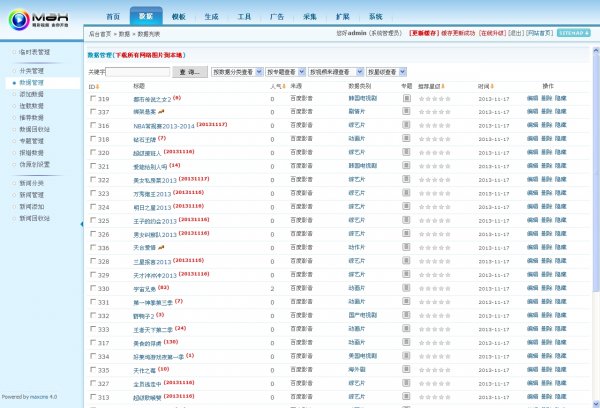Tick the checkbox for row 319
The image size is (600, 408).
(x=93, y=98)
